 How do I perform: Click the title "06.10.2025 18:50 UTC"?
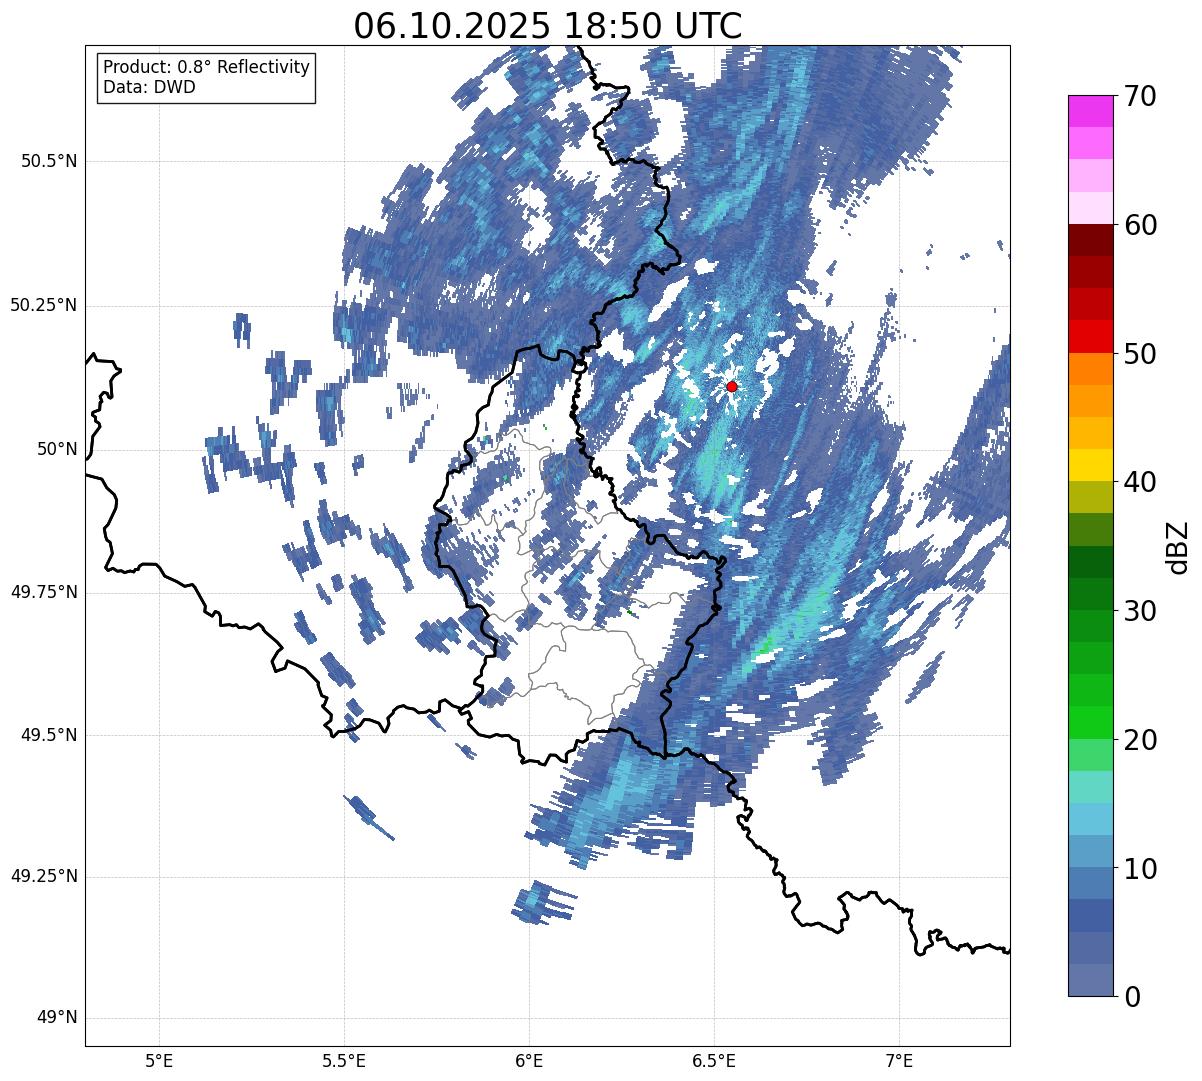548,26
